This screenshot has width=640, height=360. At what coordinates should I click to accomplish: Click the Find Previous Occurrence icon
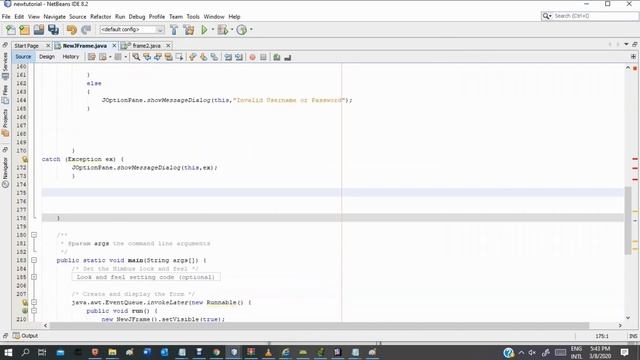pos(147,57)
